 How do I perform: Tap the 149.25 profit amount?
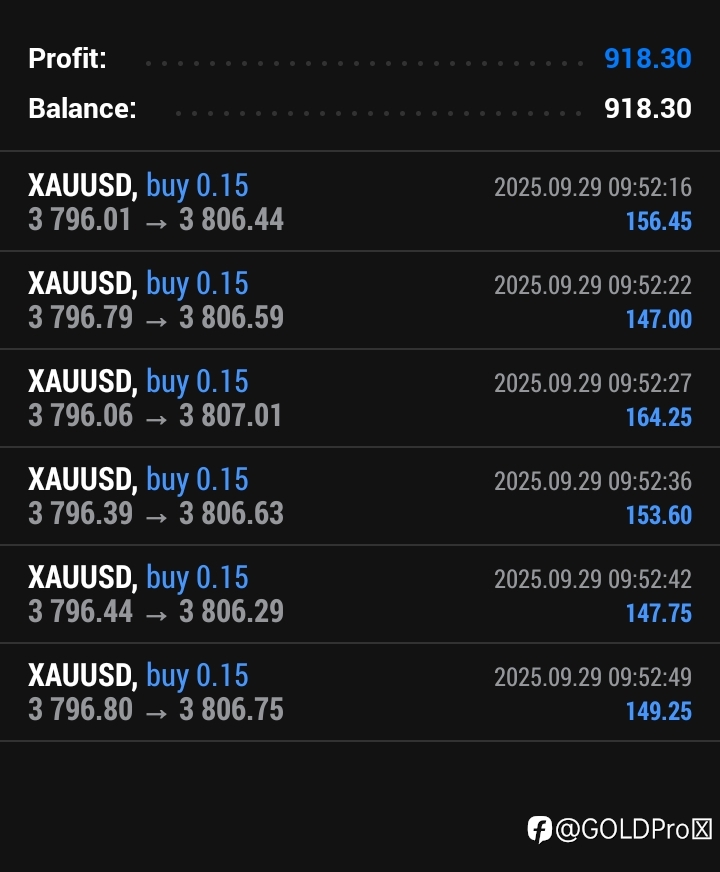click(x=658, y=711)
